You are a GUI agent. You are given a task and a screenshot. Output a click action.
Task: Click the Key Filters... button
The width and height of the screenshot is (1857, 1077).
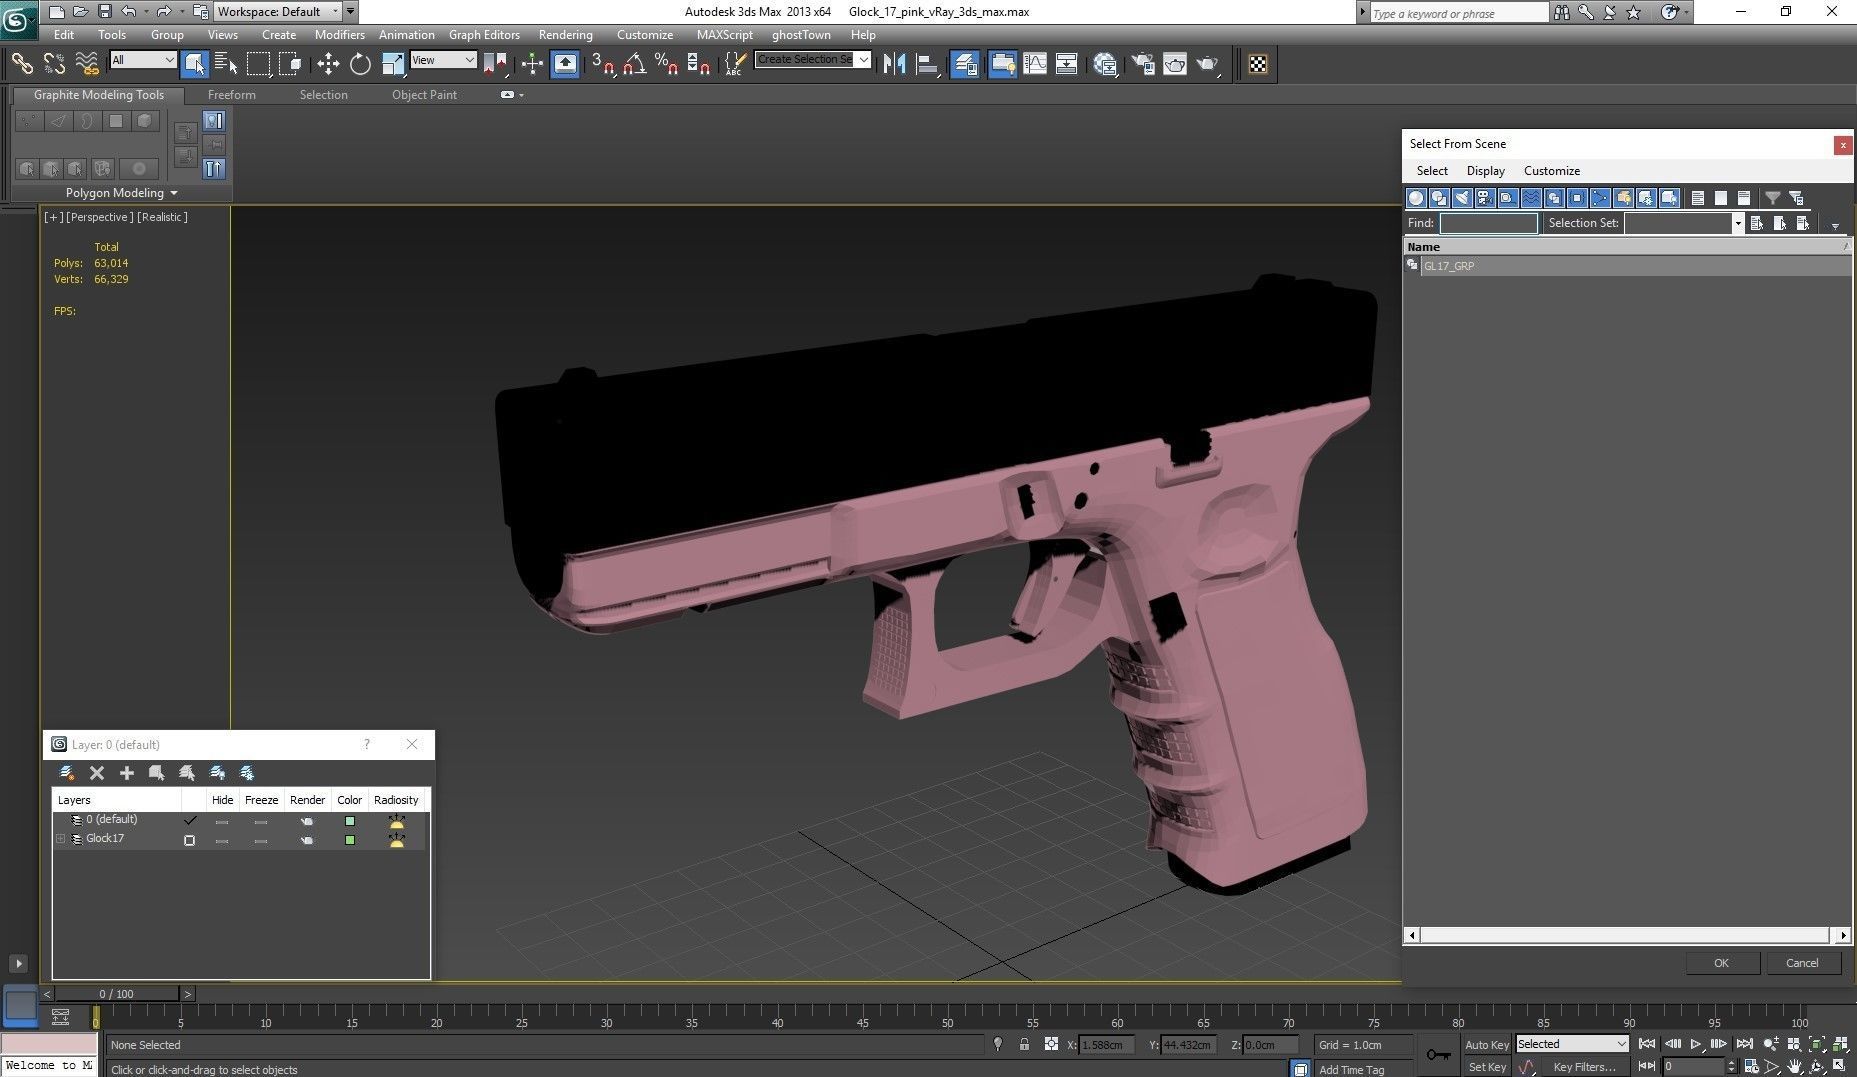tap(1584, 1067)
